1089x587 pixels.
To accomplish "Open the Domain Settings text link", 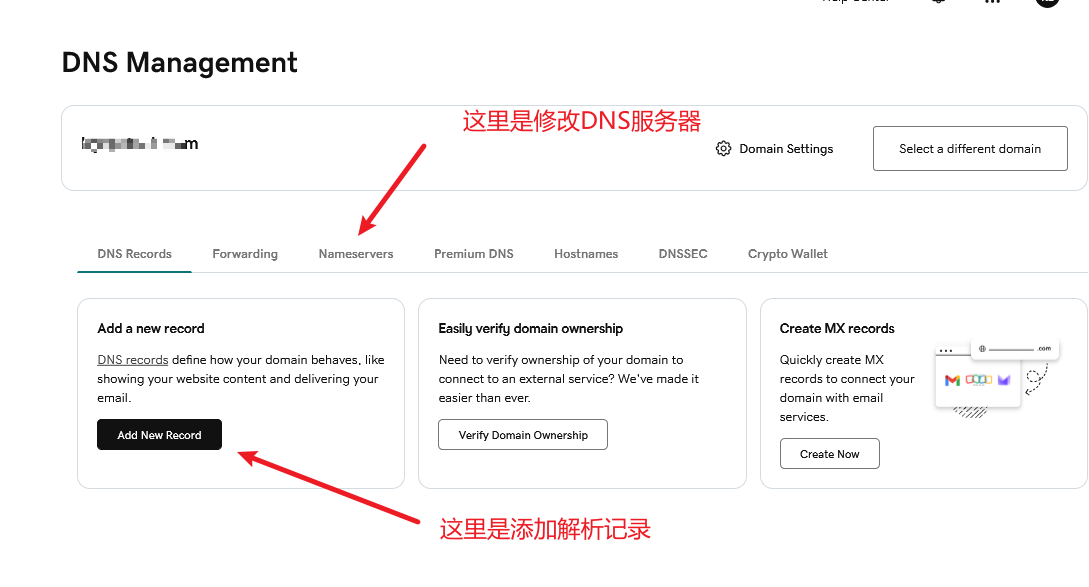I will coord(786,149).
